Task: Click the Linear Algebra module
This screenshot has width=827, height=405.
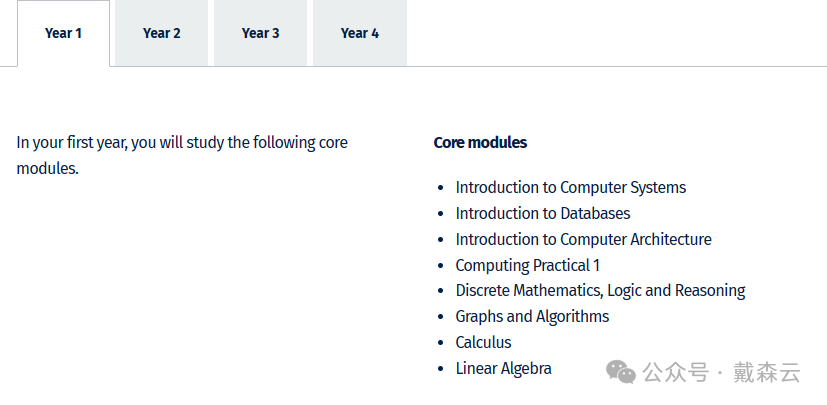Action: (503, 369)
